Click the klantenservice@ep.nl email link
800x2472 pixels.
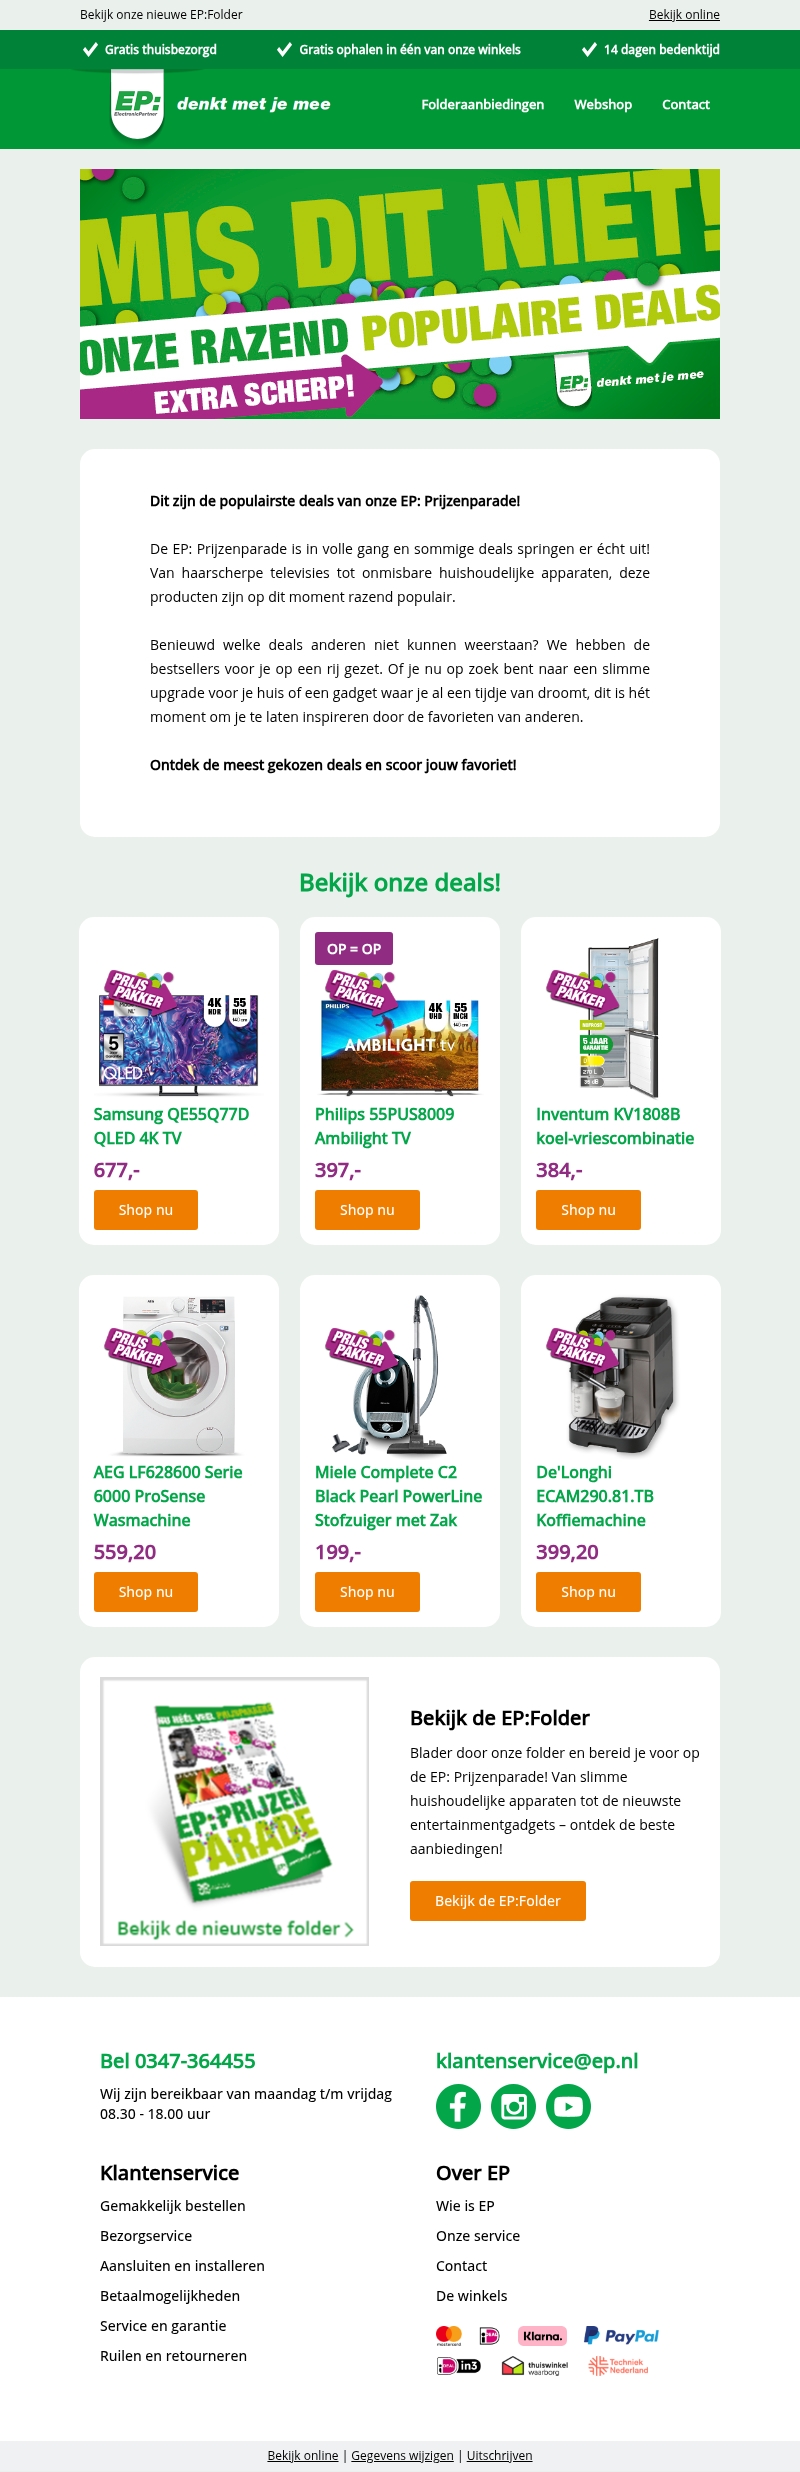(537, 2060)
